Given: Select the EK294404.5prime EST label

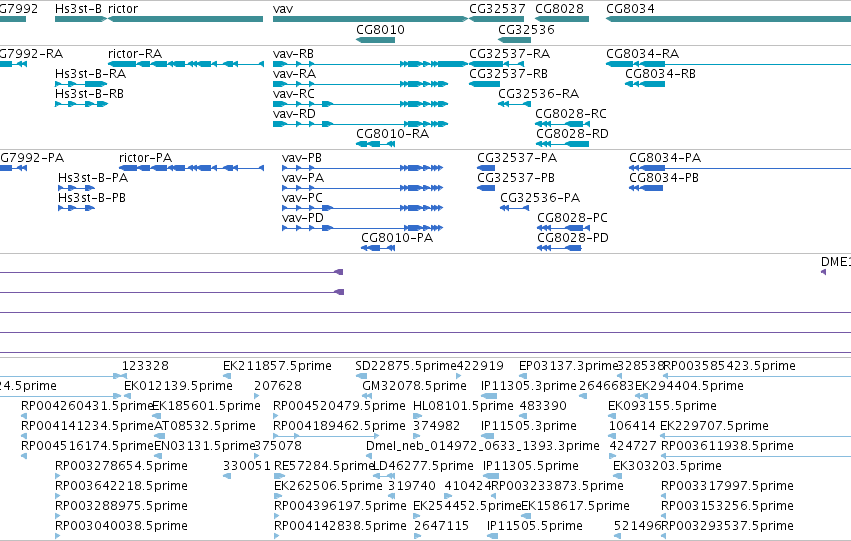Looking at the screenshot, I should [689, 386].
